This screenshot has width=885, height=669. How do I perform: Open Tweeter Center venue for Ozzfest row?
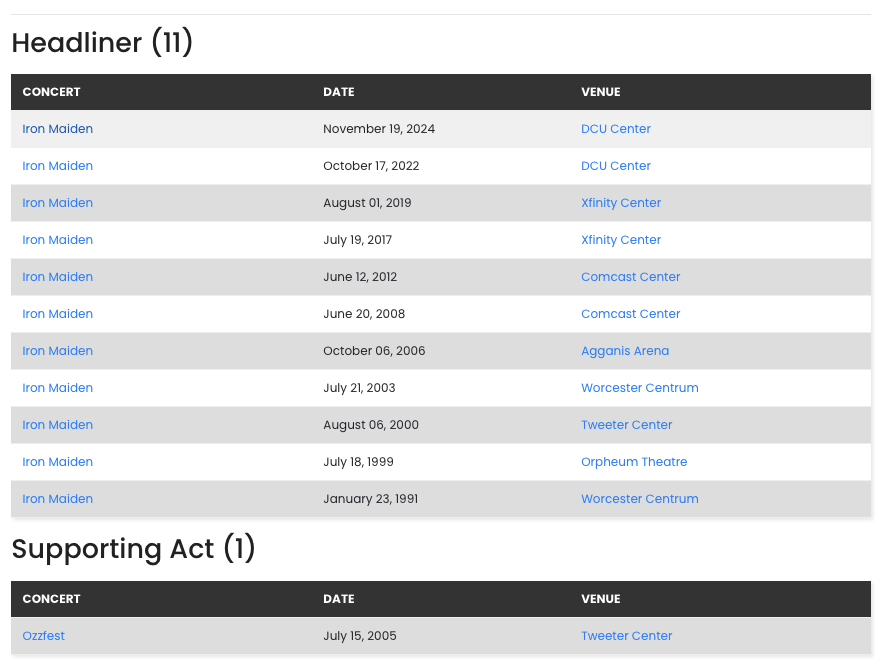(626, 636)
